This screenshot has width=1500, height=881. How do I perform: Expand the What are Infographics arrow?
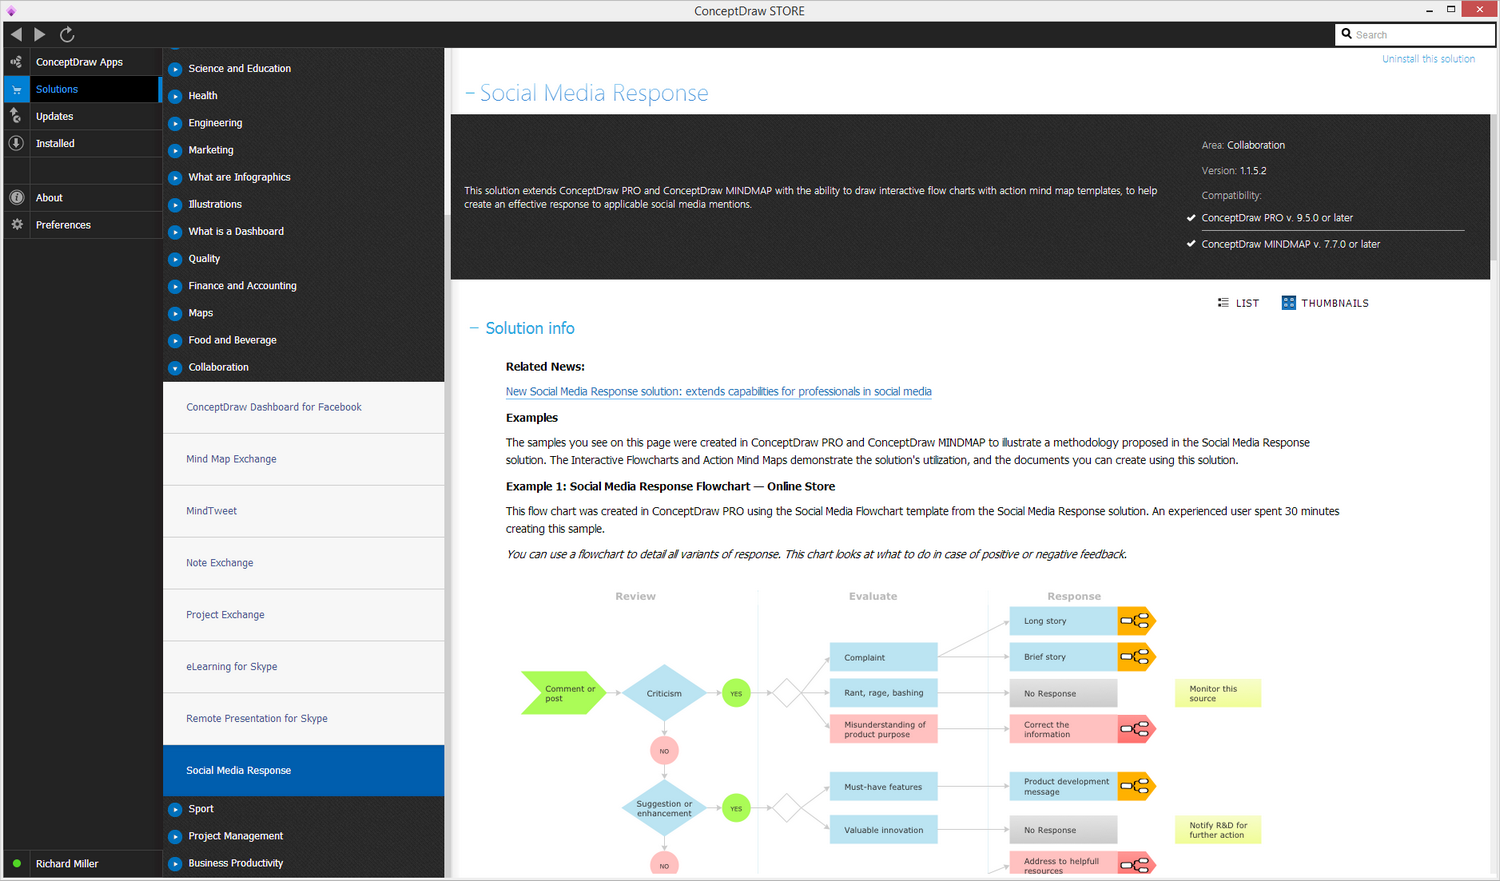click(175, 177)
